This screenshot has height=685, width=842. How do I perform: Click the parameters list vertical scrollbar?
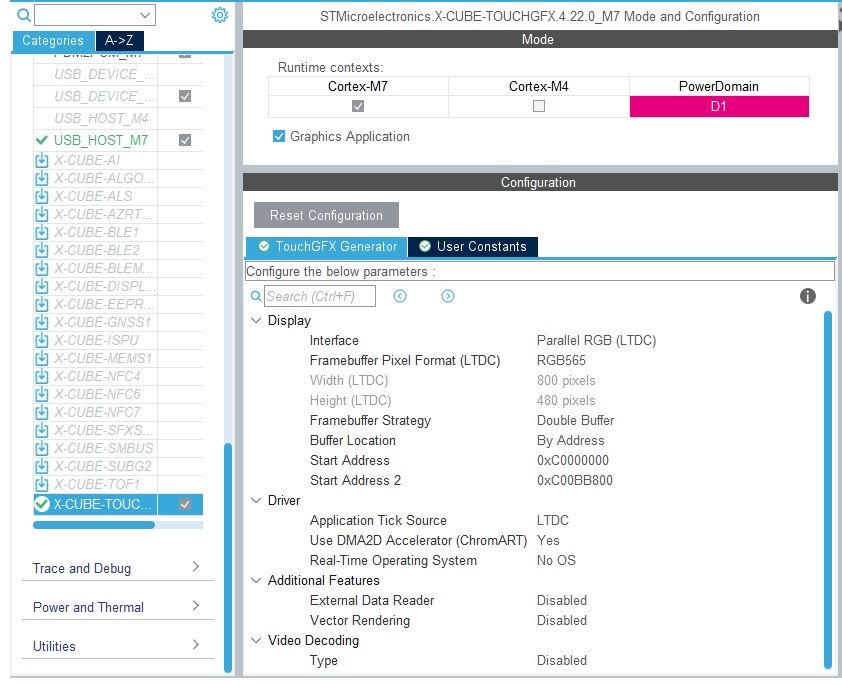[x=829, y=490]
